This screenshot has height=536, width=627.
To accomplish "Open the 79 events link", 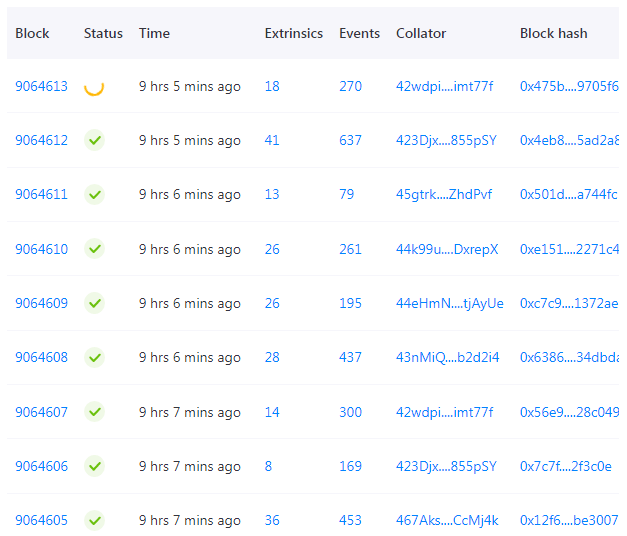I will 347,194.
